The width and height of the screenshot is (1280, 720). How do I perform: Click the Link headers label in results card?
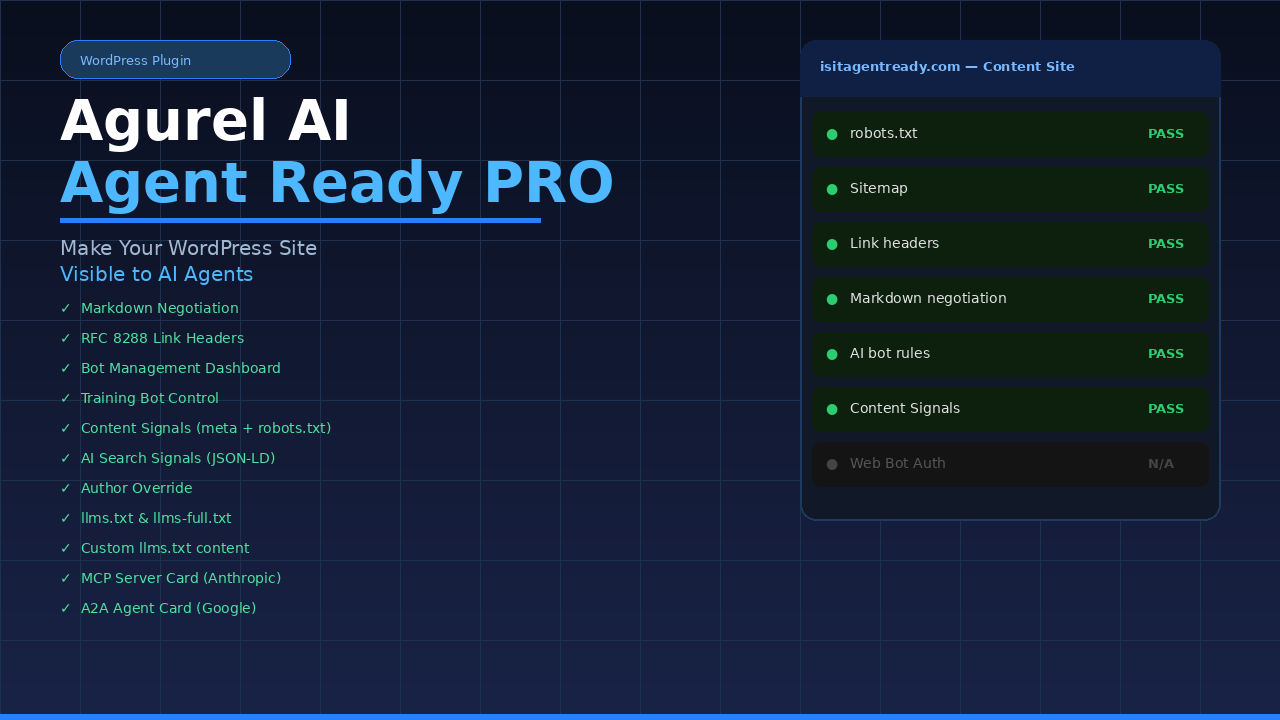pyautogui.click(x=895, y=244)
